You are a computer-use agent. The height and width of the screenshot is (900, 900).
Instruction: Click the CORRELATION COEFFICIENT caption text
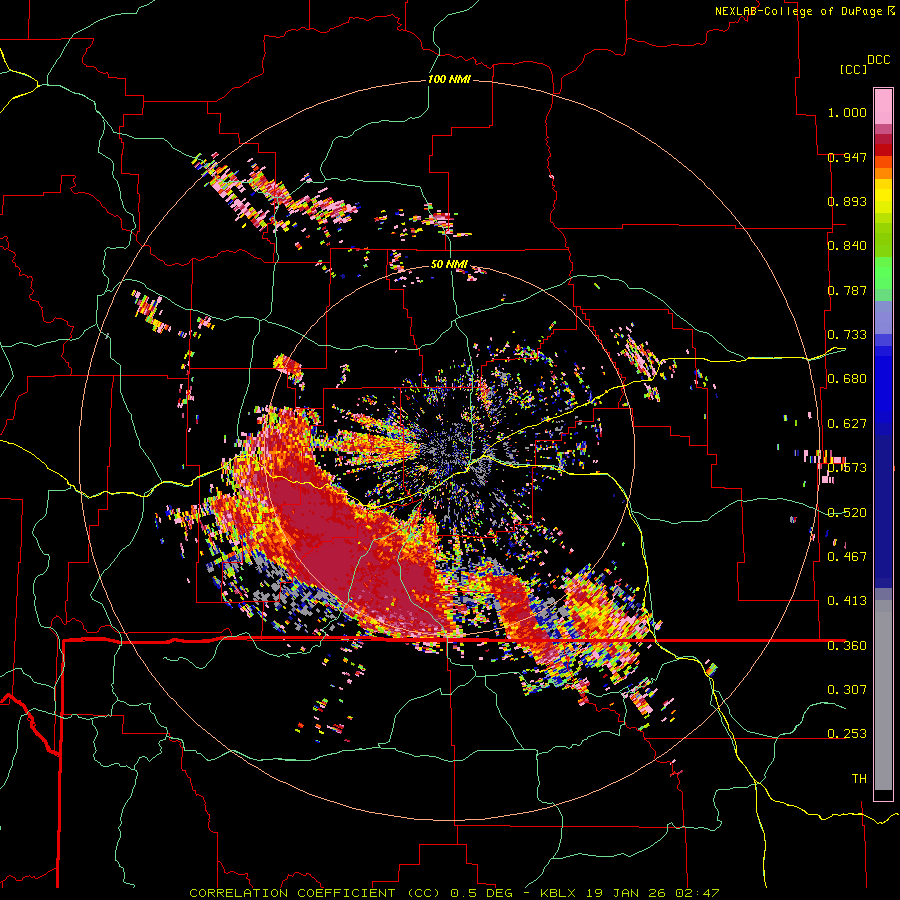[292, 893]
